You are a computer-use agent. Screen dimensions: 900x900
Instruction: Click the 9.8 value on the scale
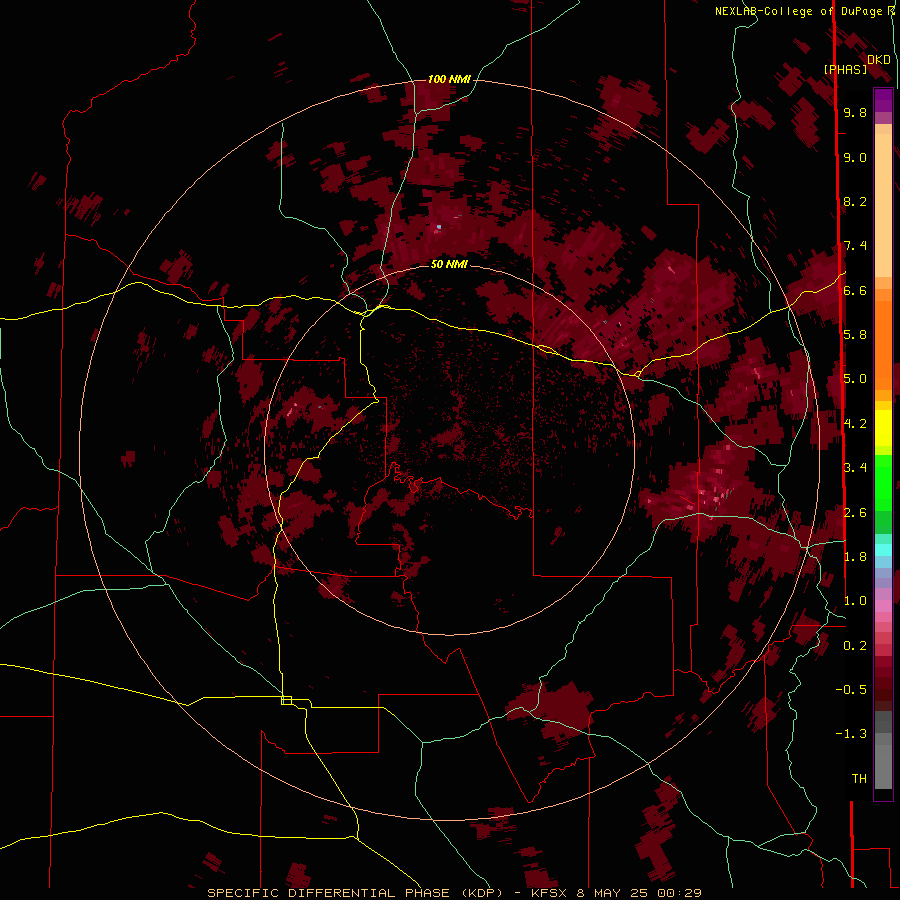click(855, 113)
